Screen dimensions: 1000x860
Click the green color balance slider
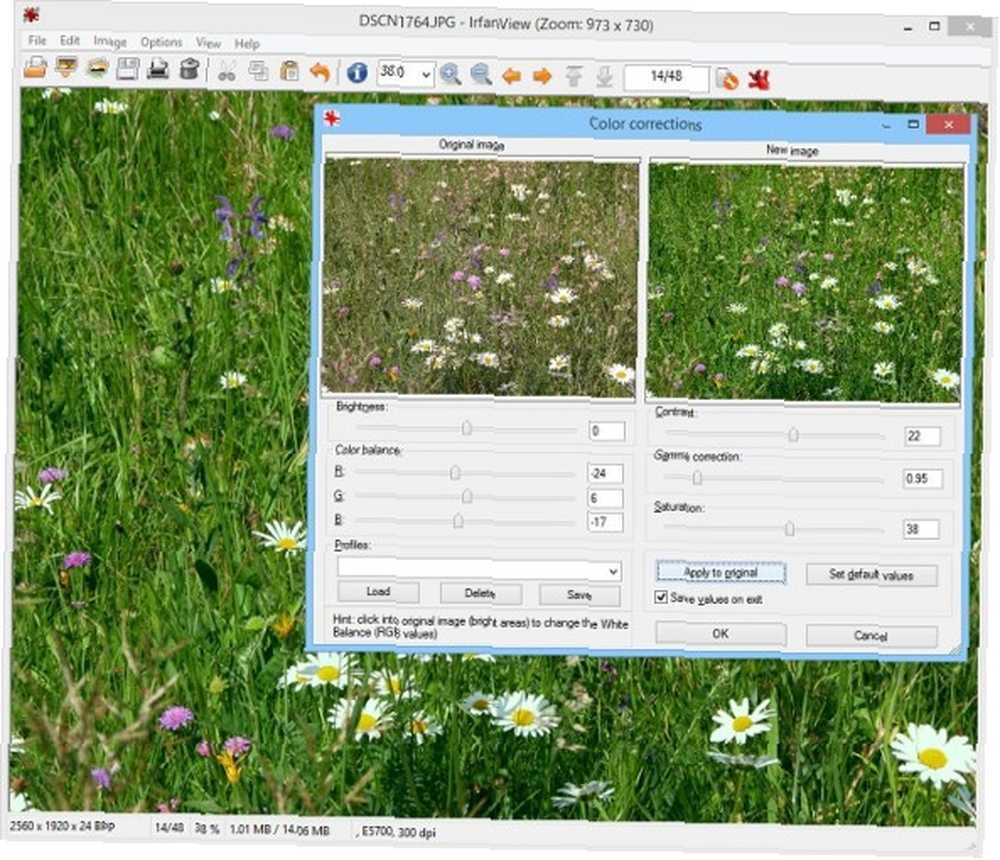(467, 496)
